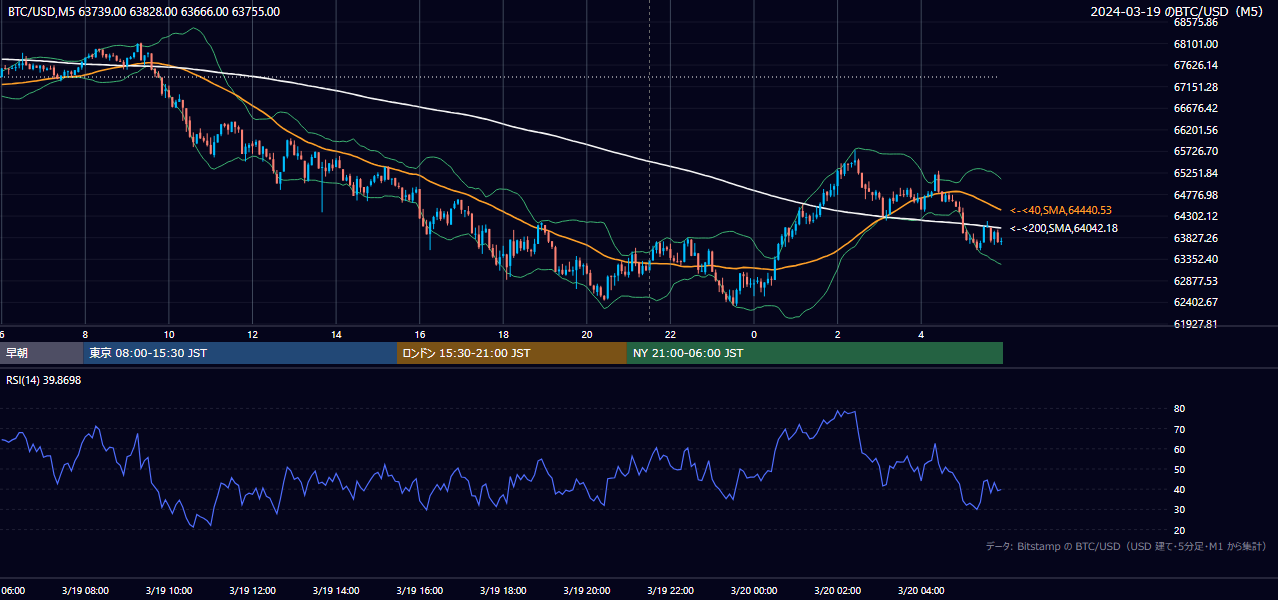This screenshot has height=600, width=1278.
Task: Click the 3/19 16:00 date label
Action: pos(420,590)
